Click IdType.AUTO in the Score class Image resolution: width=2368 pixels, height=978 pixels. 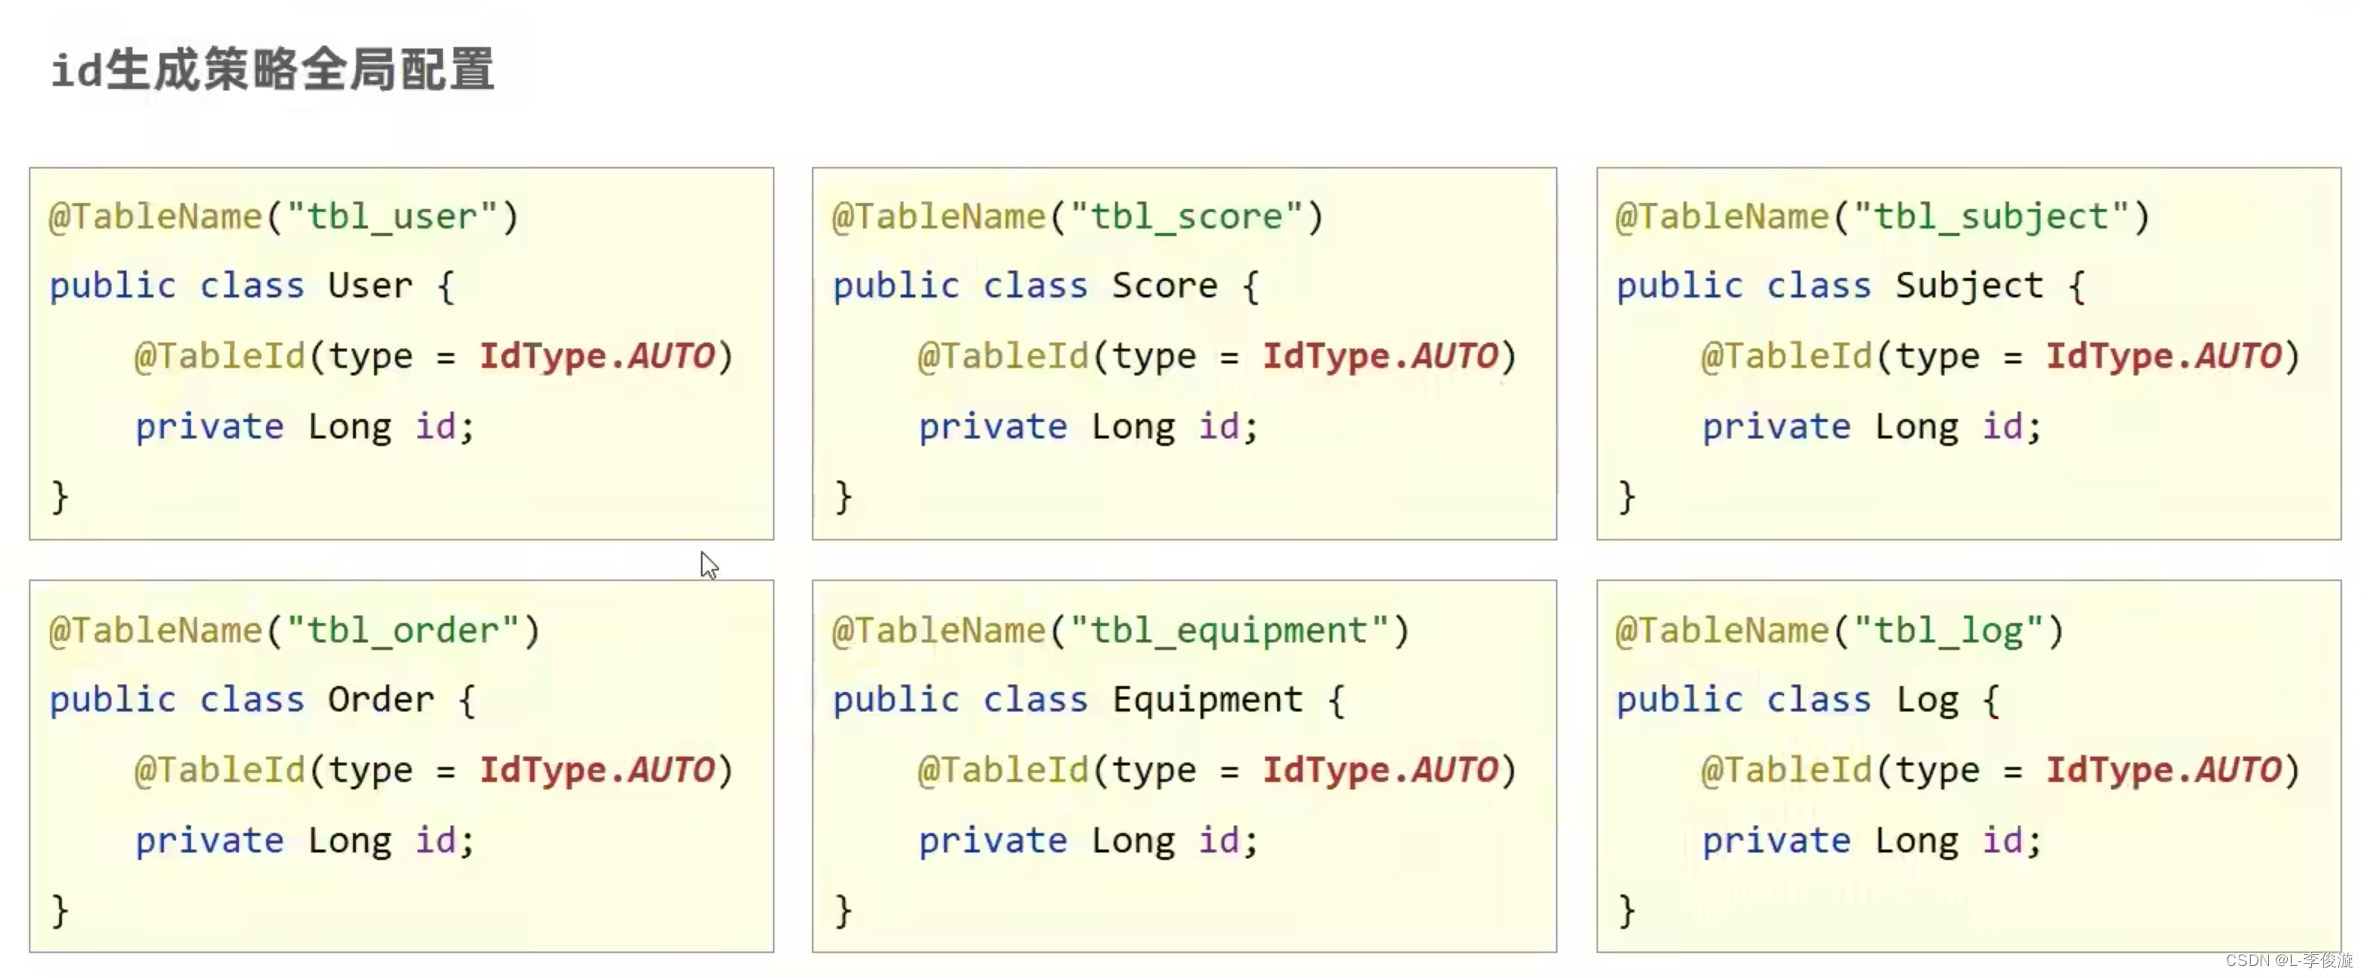click(x=1380, y=356)
